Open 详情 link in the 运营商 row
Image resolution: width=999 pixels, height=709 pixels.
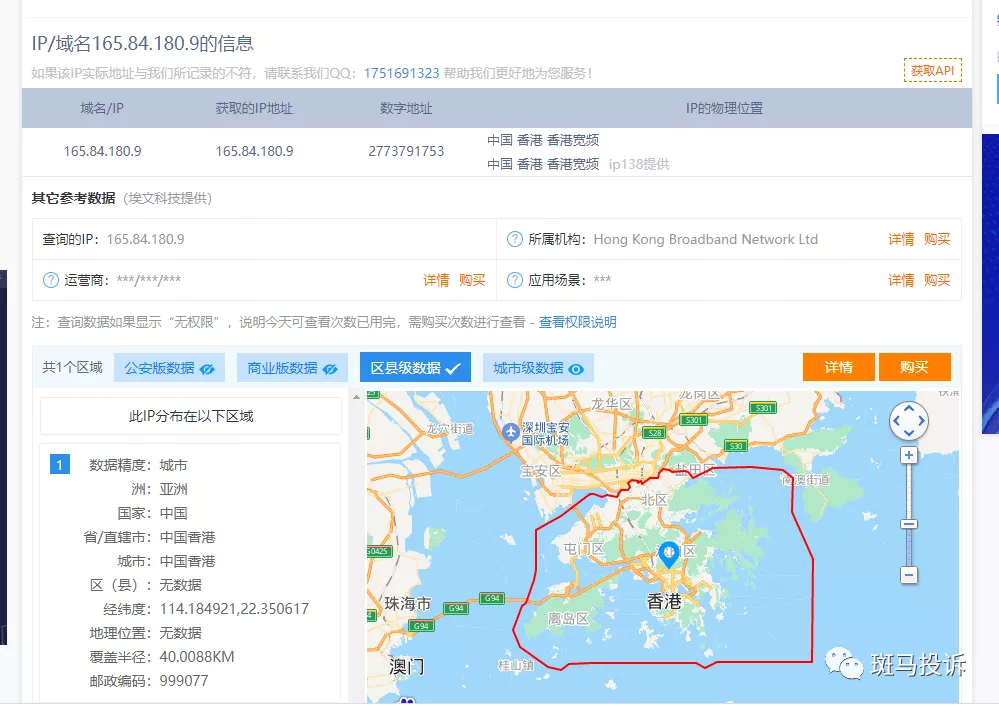pos(436,280)
